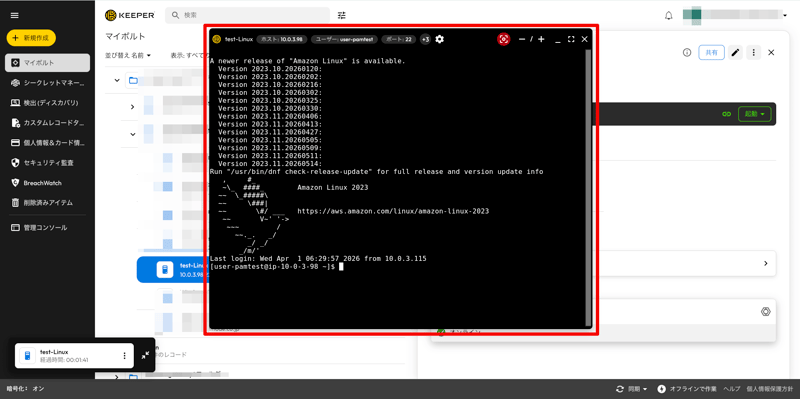Image resolution: width=800 pixels, height=399 pixels.
Task: Open the account menu dropdown arrow
Action: coord(785,16)
